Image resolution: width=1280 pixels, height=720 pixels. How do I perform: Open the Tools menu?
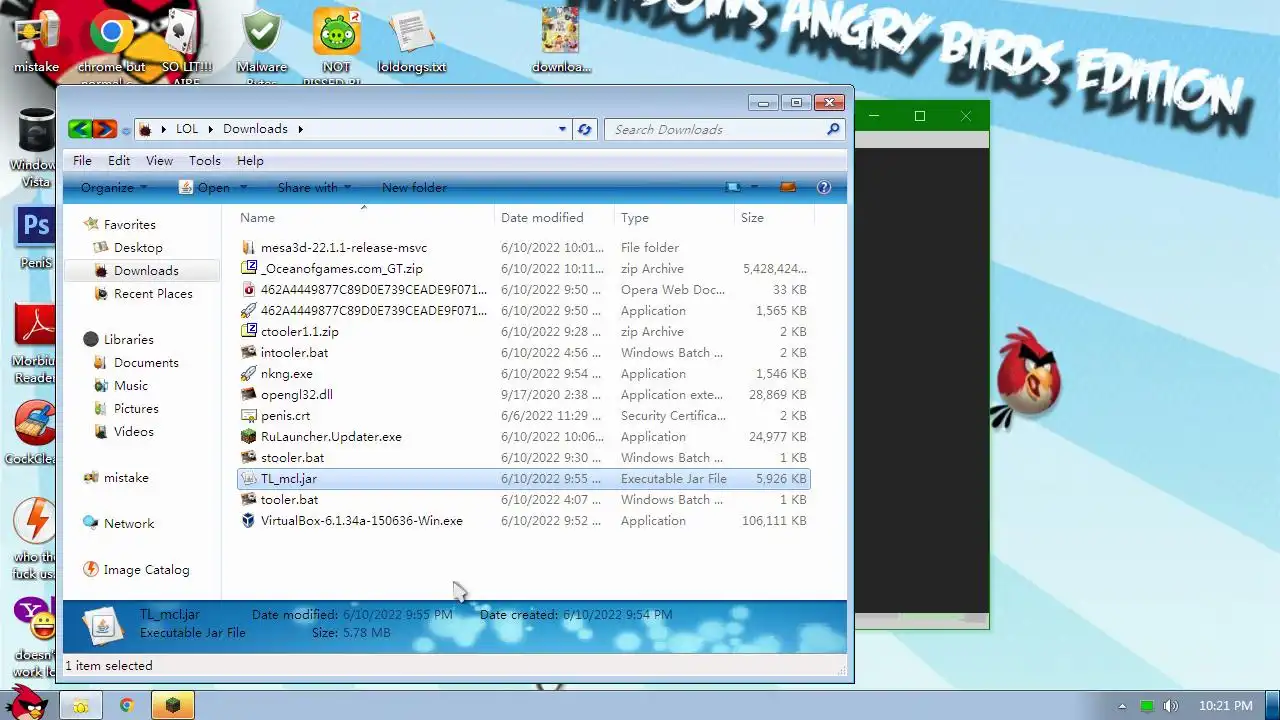[x=205, y=160]
